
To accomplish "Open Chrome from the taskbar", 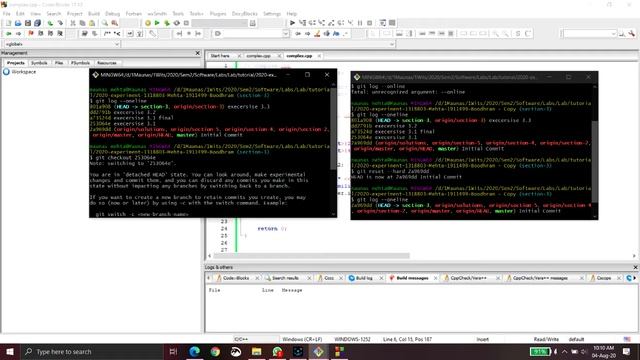I will [215, 351].
